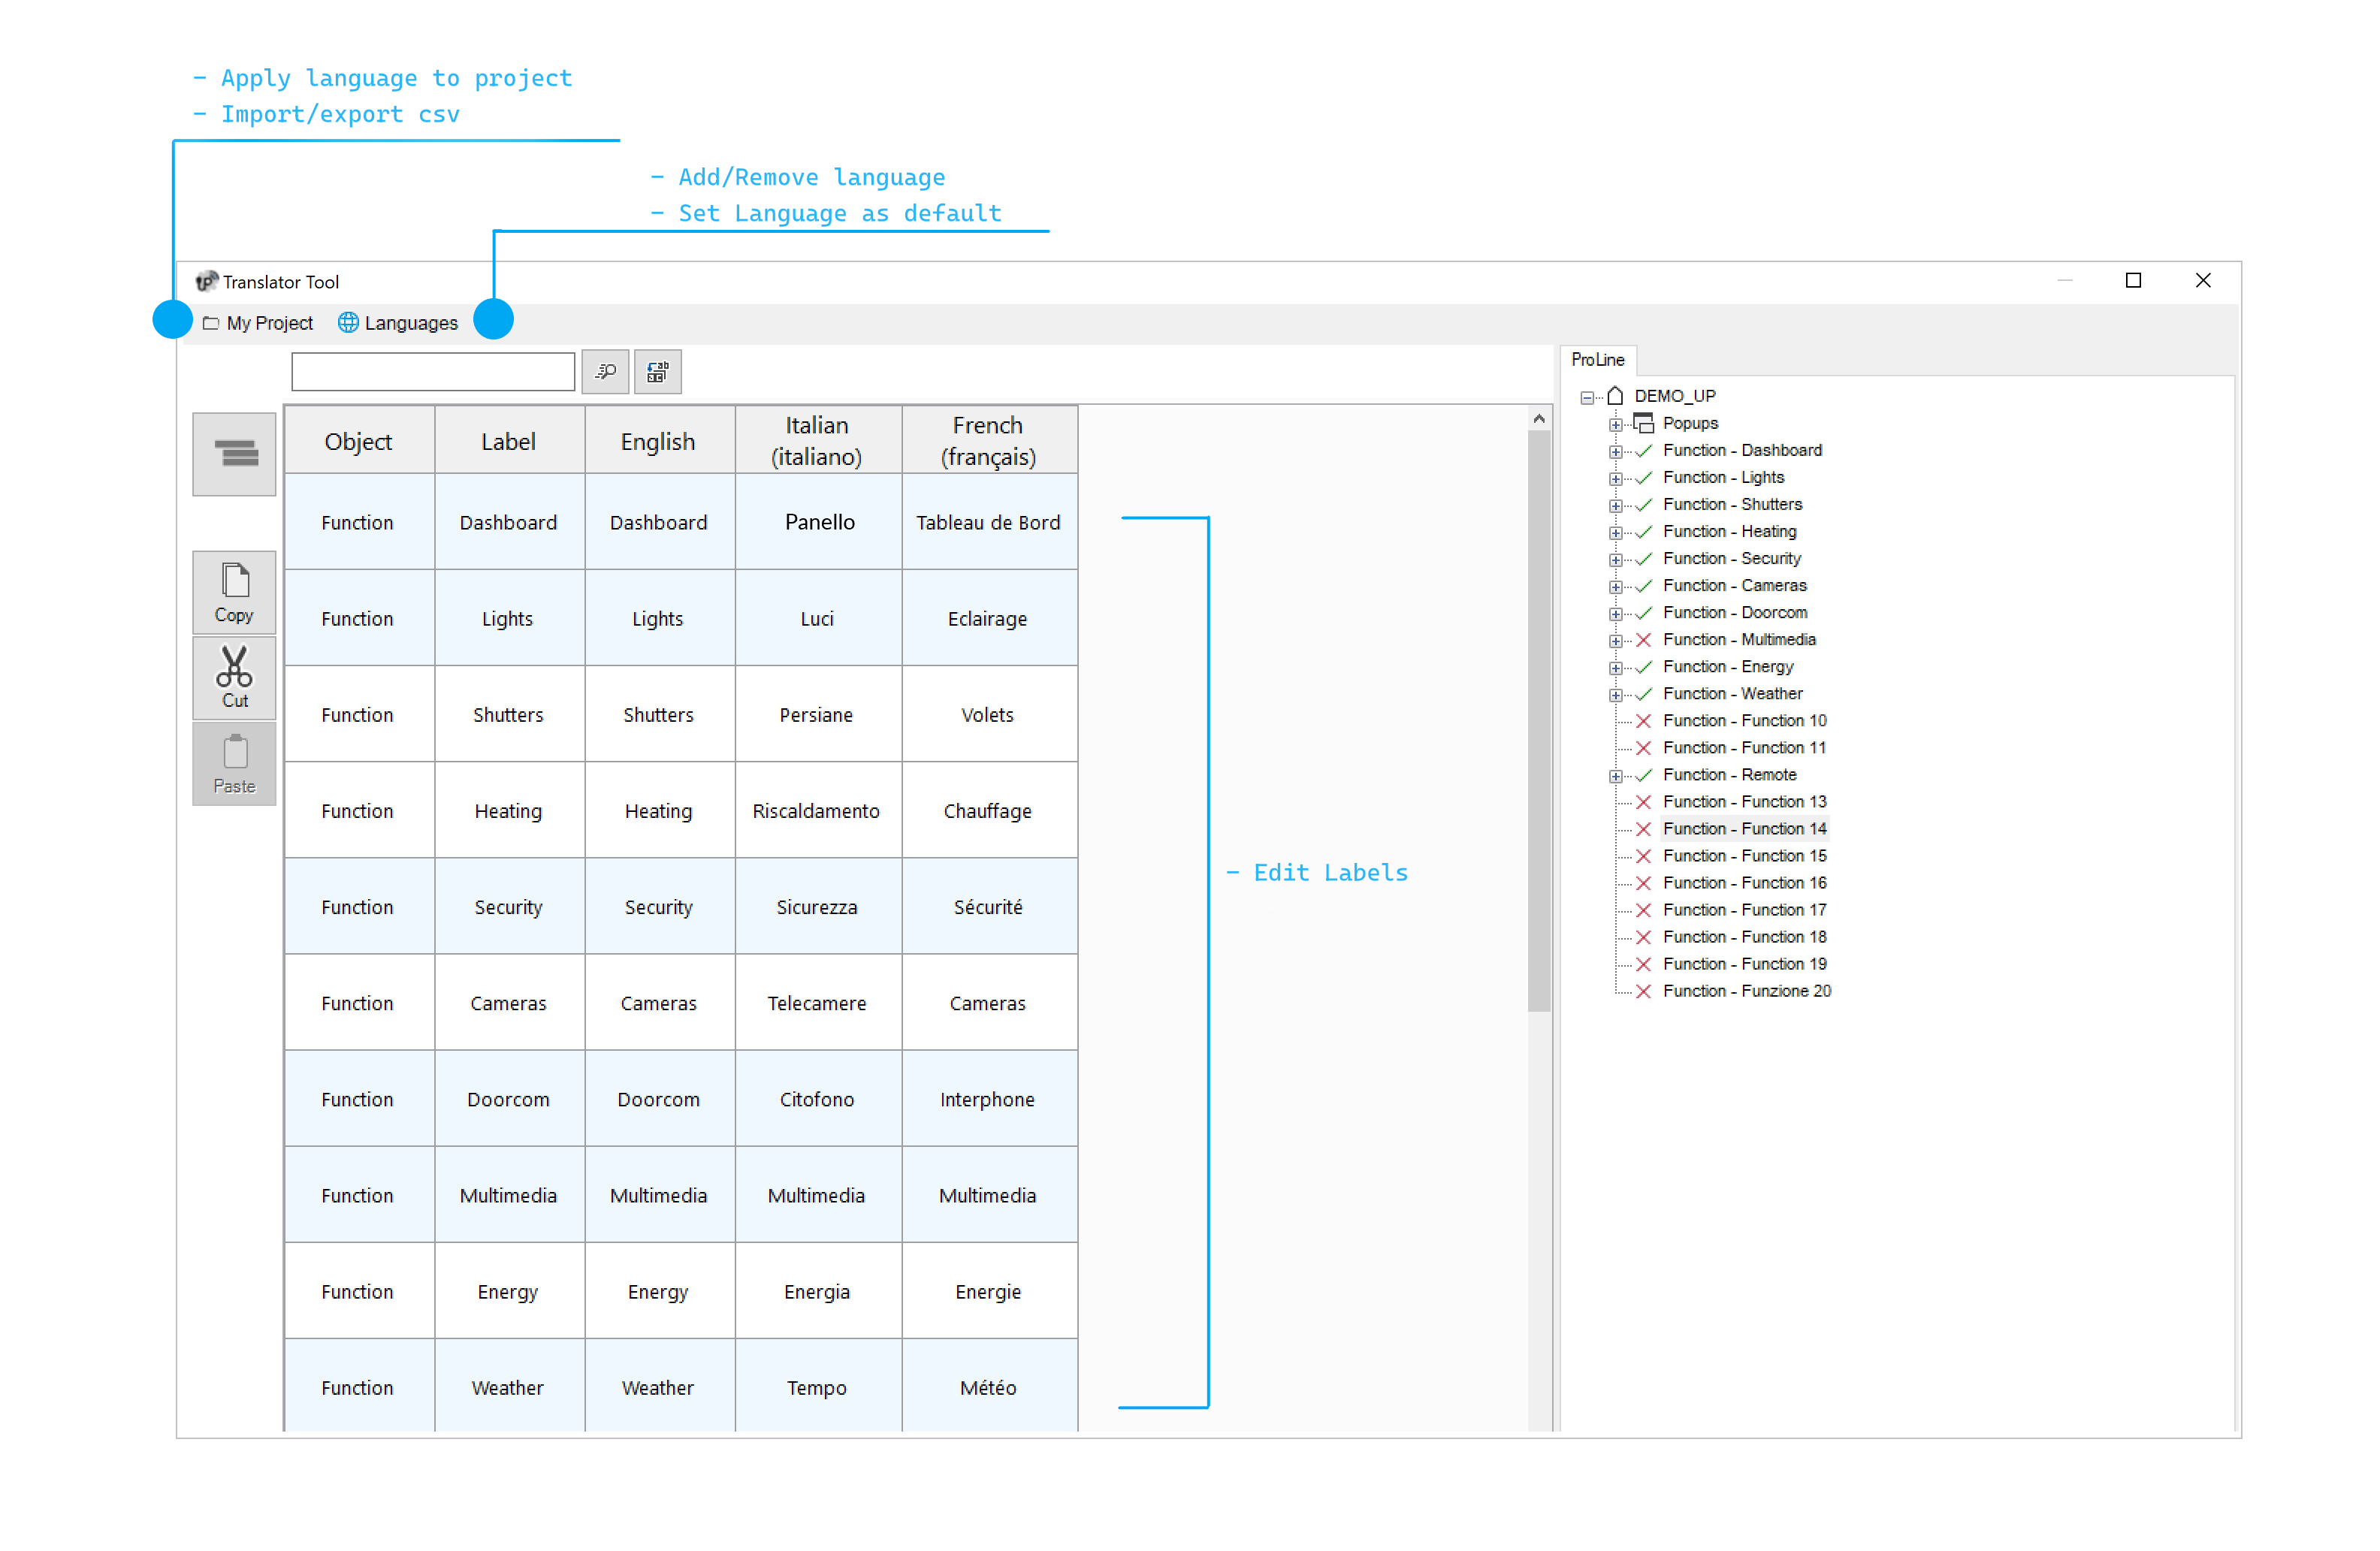Collapse the DEMO_UP tree root
2380x1551 pixels.
(1587, 397)
